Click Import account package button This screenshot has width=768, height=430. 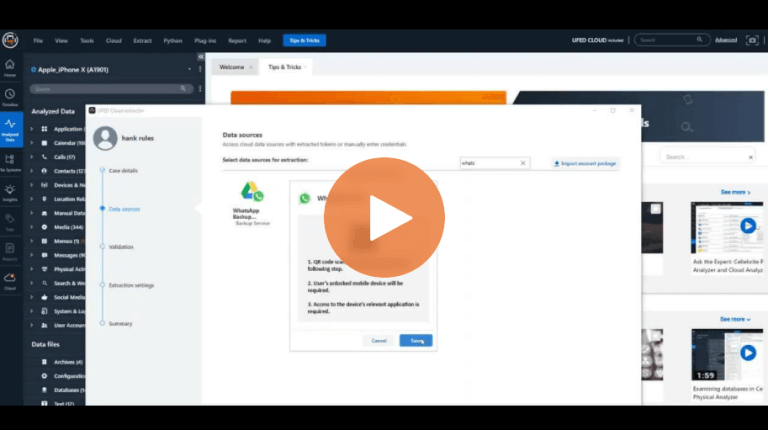pyautogui.click(x=585, y=164)
